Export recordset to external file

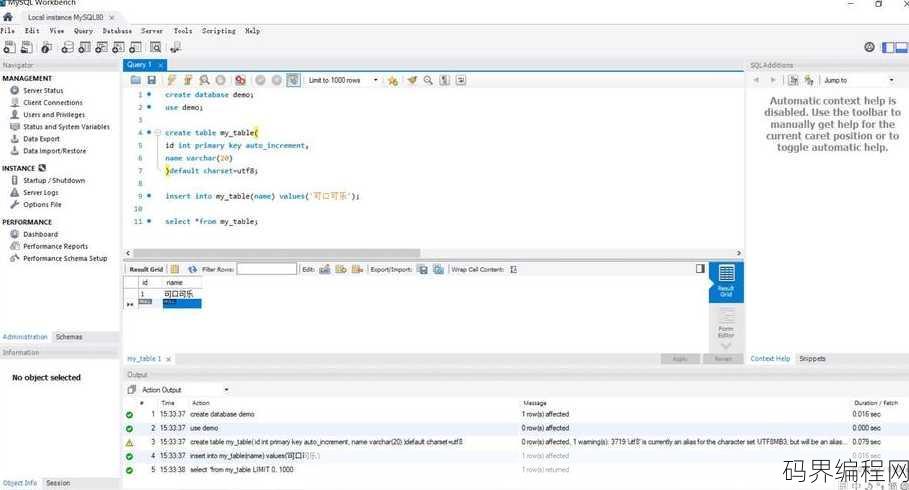point(423,269)
